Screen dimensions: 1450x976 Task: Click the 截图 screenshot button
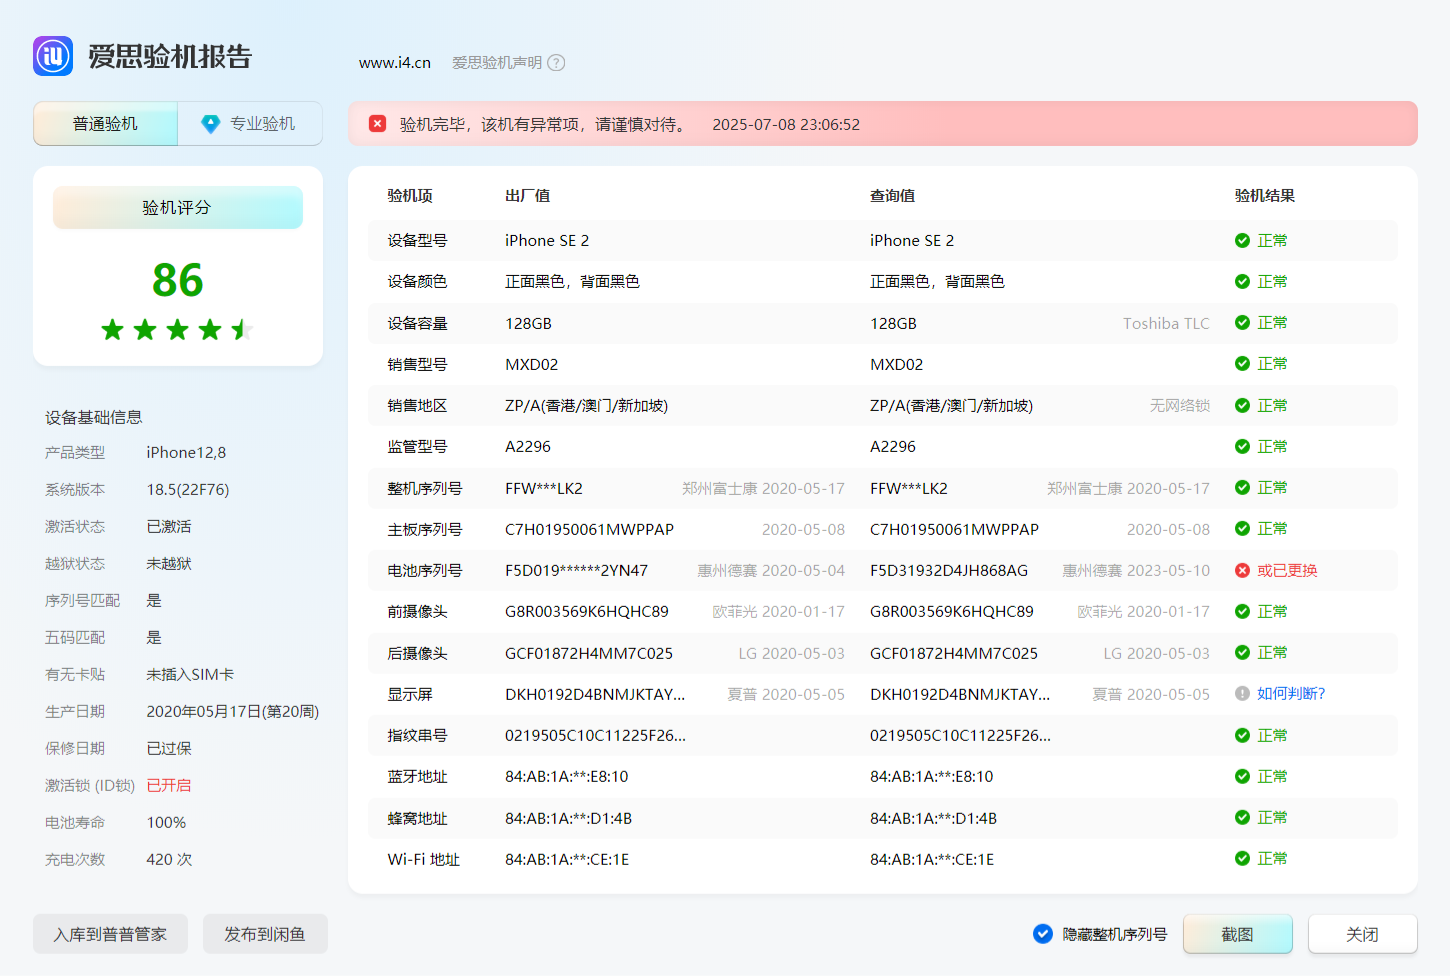pos(1237,934)
